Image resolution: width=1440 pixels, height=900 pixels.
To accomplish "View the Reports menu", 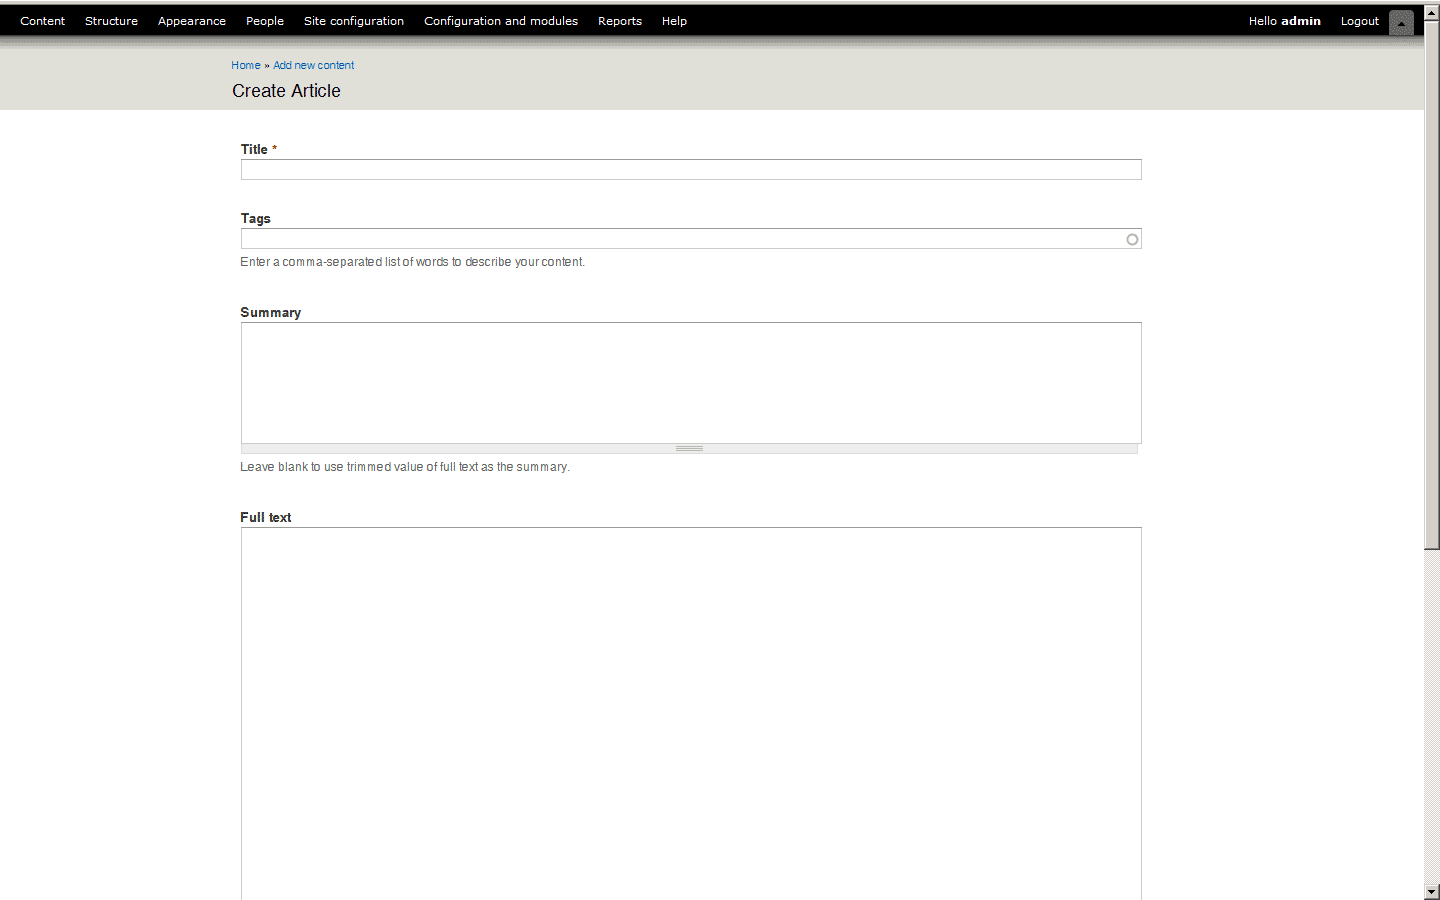I will [620, 21].
